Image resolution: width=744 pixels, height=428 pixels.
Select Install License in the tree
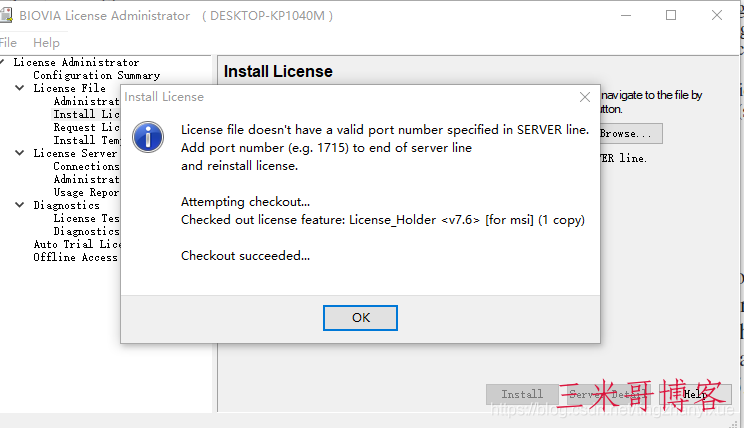86,114
